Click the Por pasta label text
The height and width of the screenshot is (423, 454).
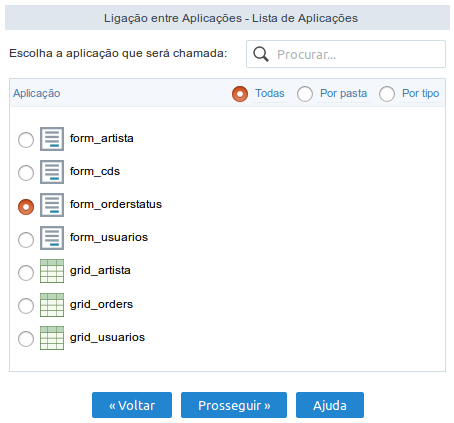pos(344,93)
